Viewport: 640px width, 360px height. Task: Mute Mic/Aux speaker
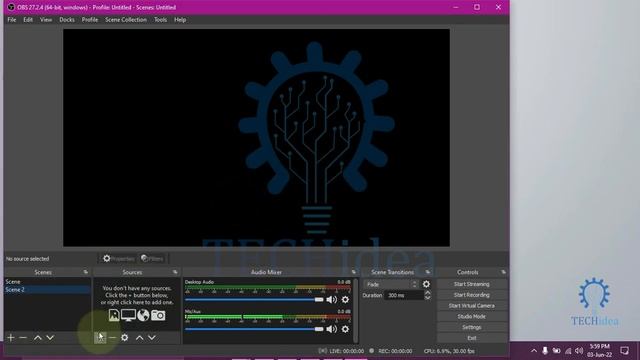331,329
